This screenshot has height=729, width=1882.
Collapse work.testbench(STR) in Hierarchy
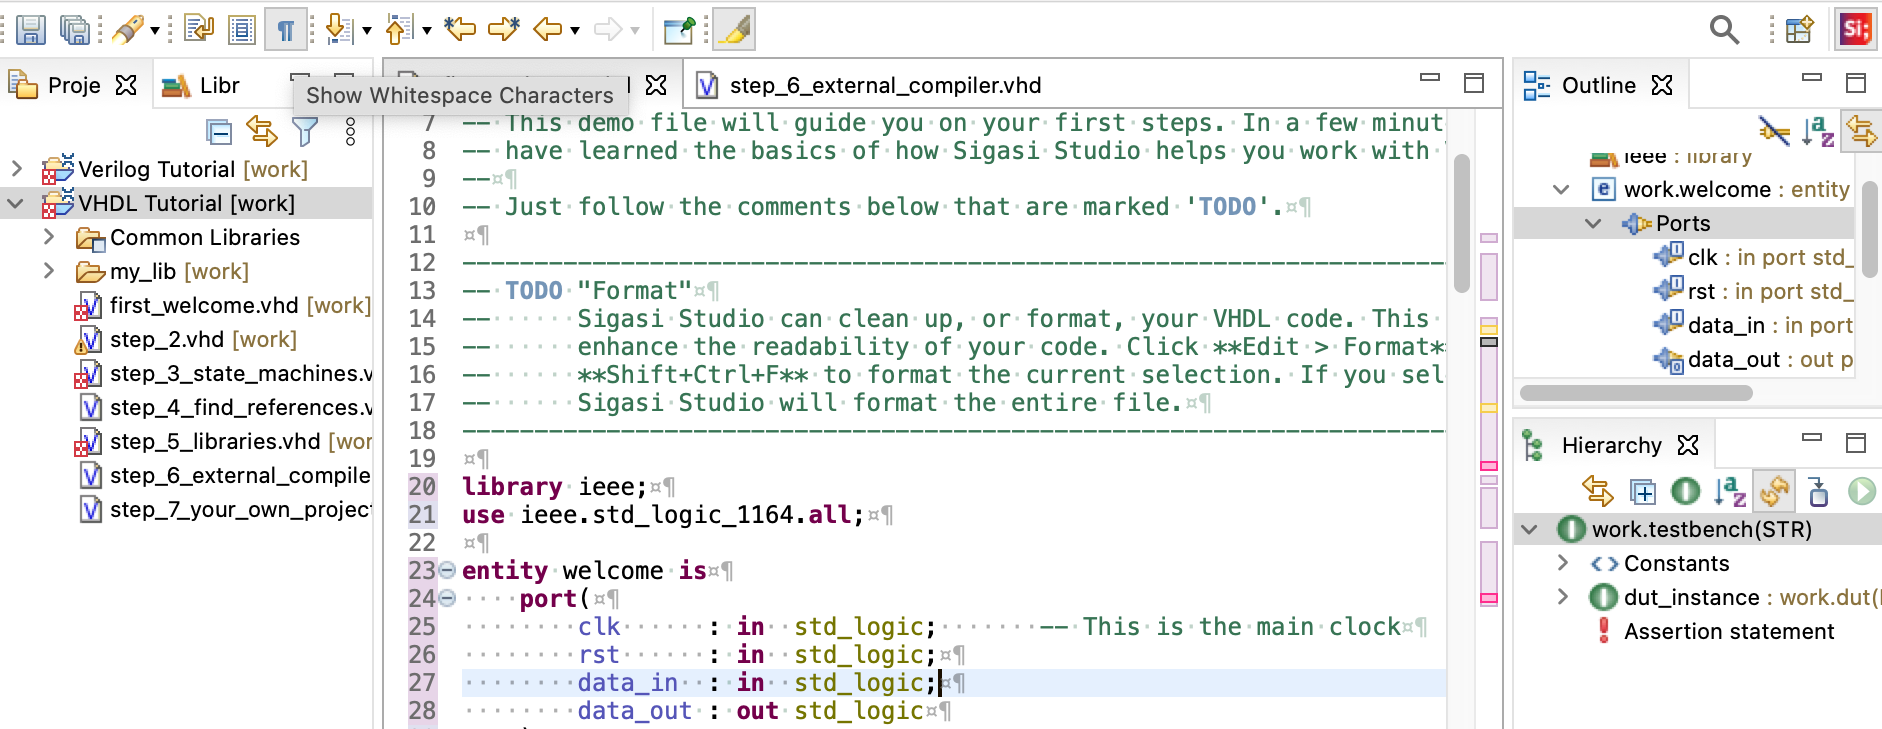[1529, 529]
